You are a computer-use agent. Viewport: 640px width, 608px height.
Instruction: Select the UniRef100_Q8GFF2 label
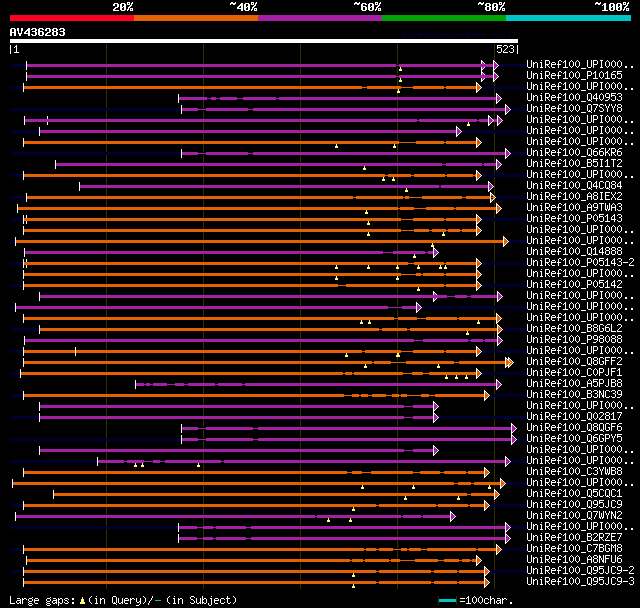pyautogui.click(x=574, y=362)
